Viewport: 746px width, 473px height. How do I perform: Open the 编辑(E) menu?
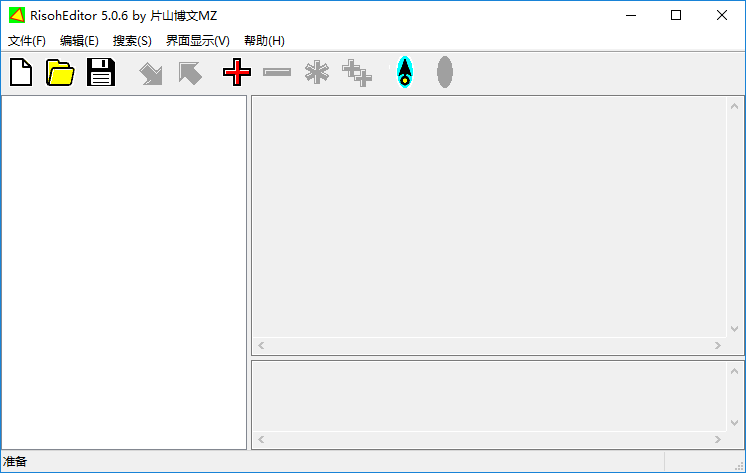79,41
